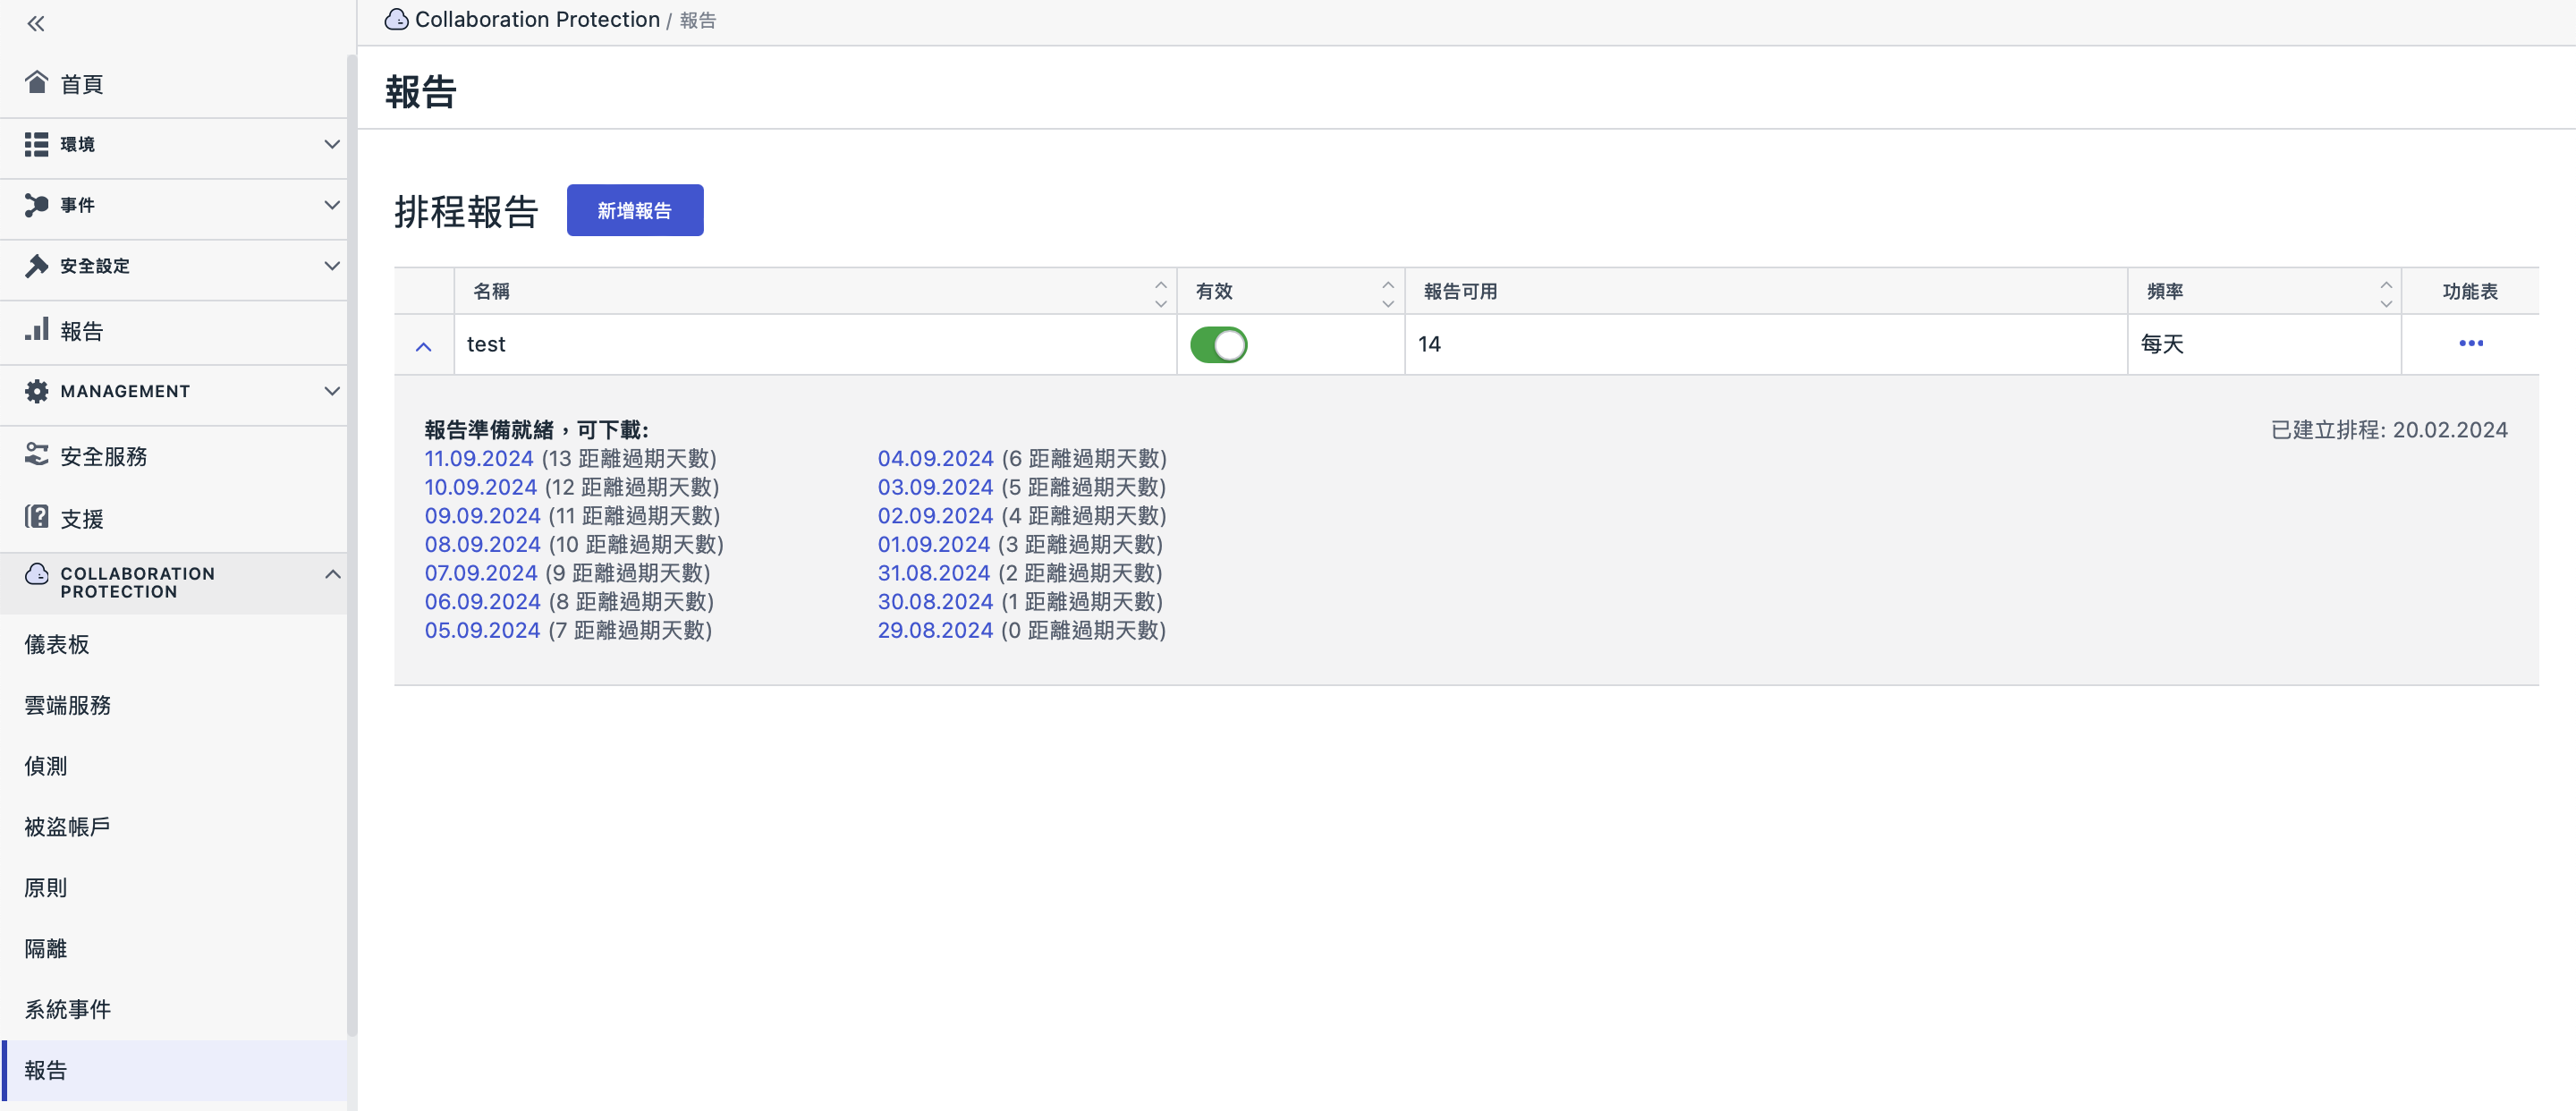The image size is (2576, 1111).
Task: Click the home icon beside 首頁
Action: click(x=37, y=82)
